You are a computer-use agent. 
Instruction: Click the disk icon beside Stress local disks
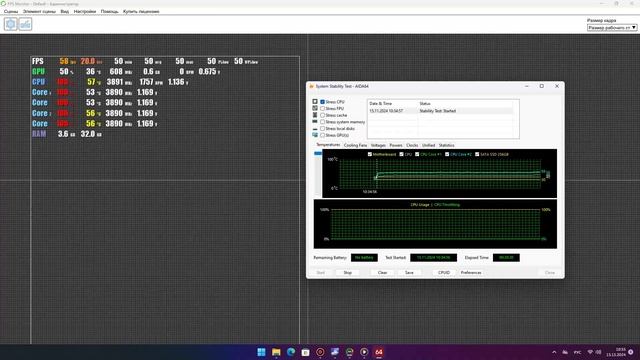point(315,129)
